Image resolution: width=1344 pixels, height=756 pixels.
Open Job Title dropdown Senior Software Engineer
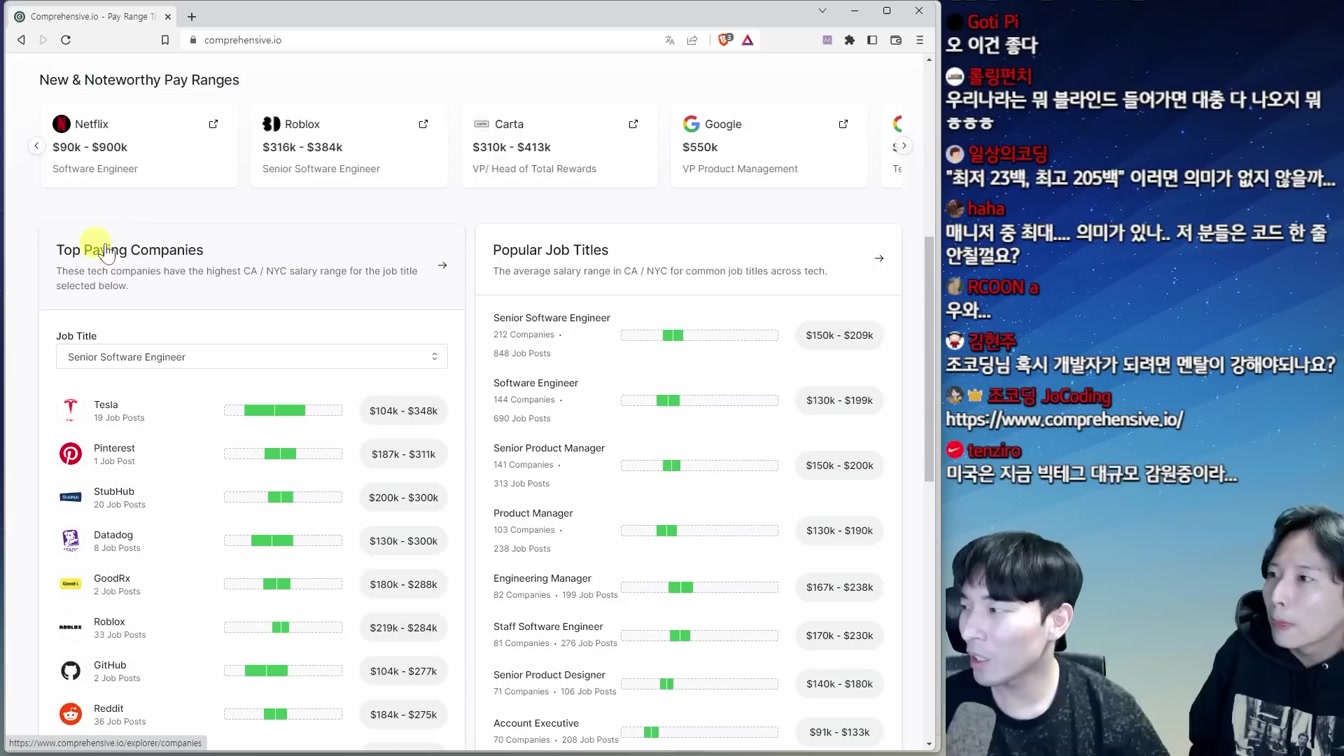pos(252,357)
